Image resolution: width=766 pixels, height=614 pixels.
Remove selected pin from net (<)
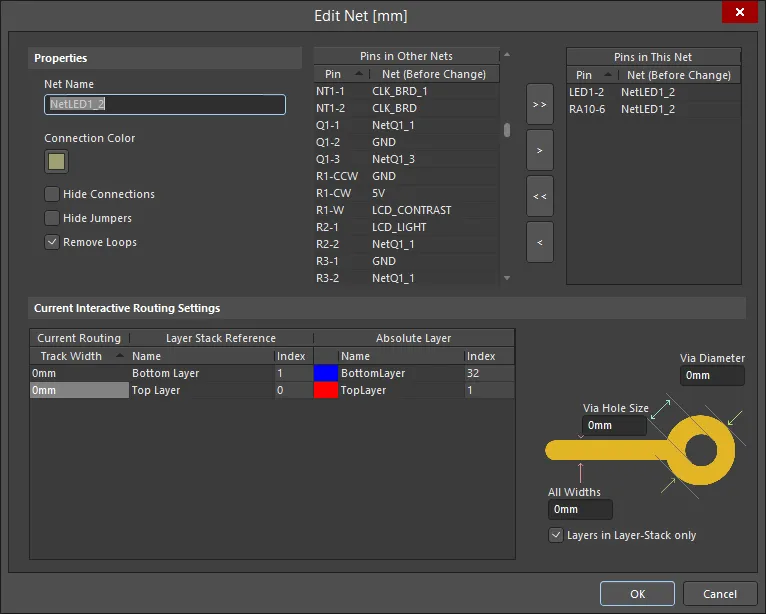point(540,242)
